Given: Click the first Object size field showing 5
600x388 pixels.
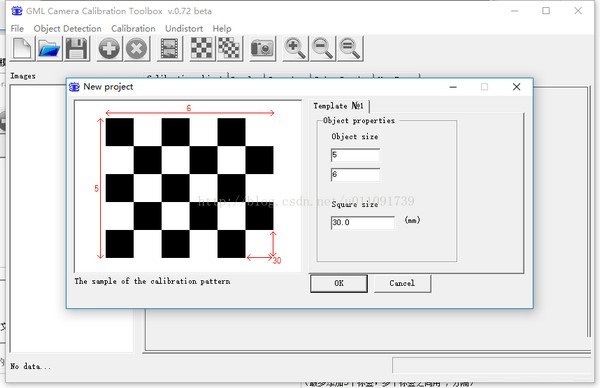Looking at the screenshot, I should [x=355, y=155].
